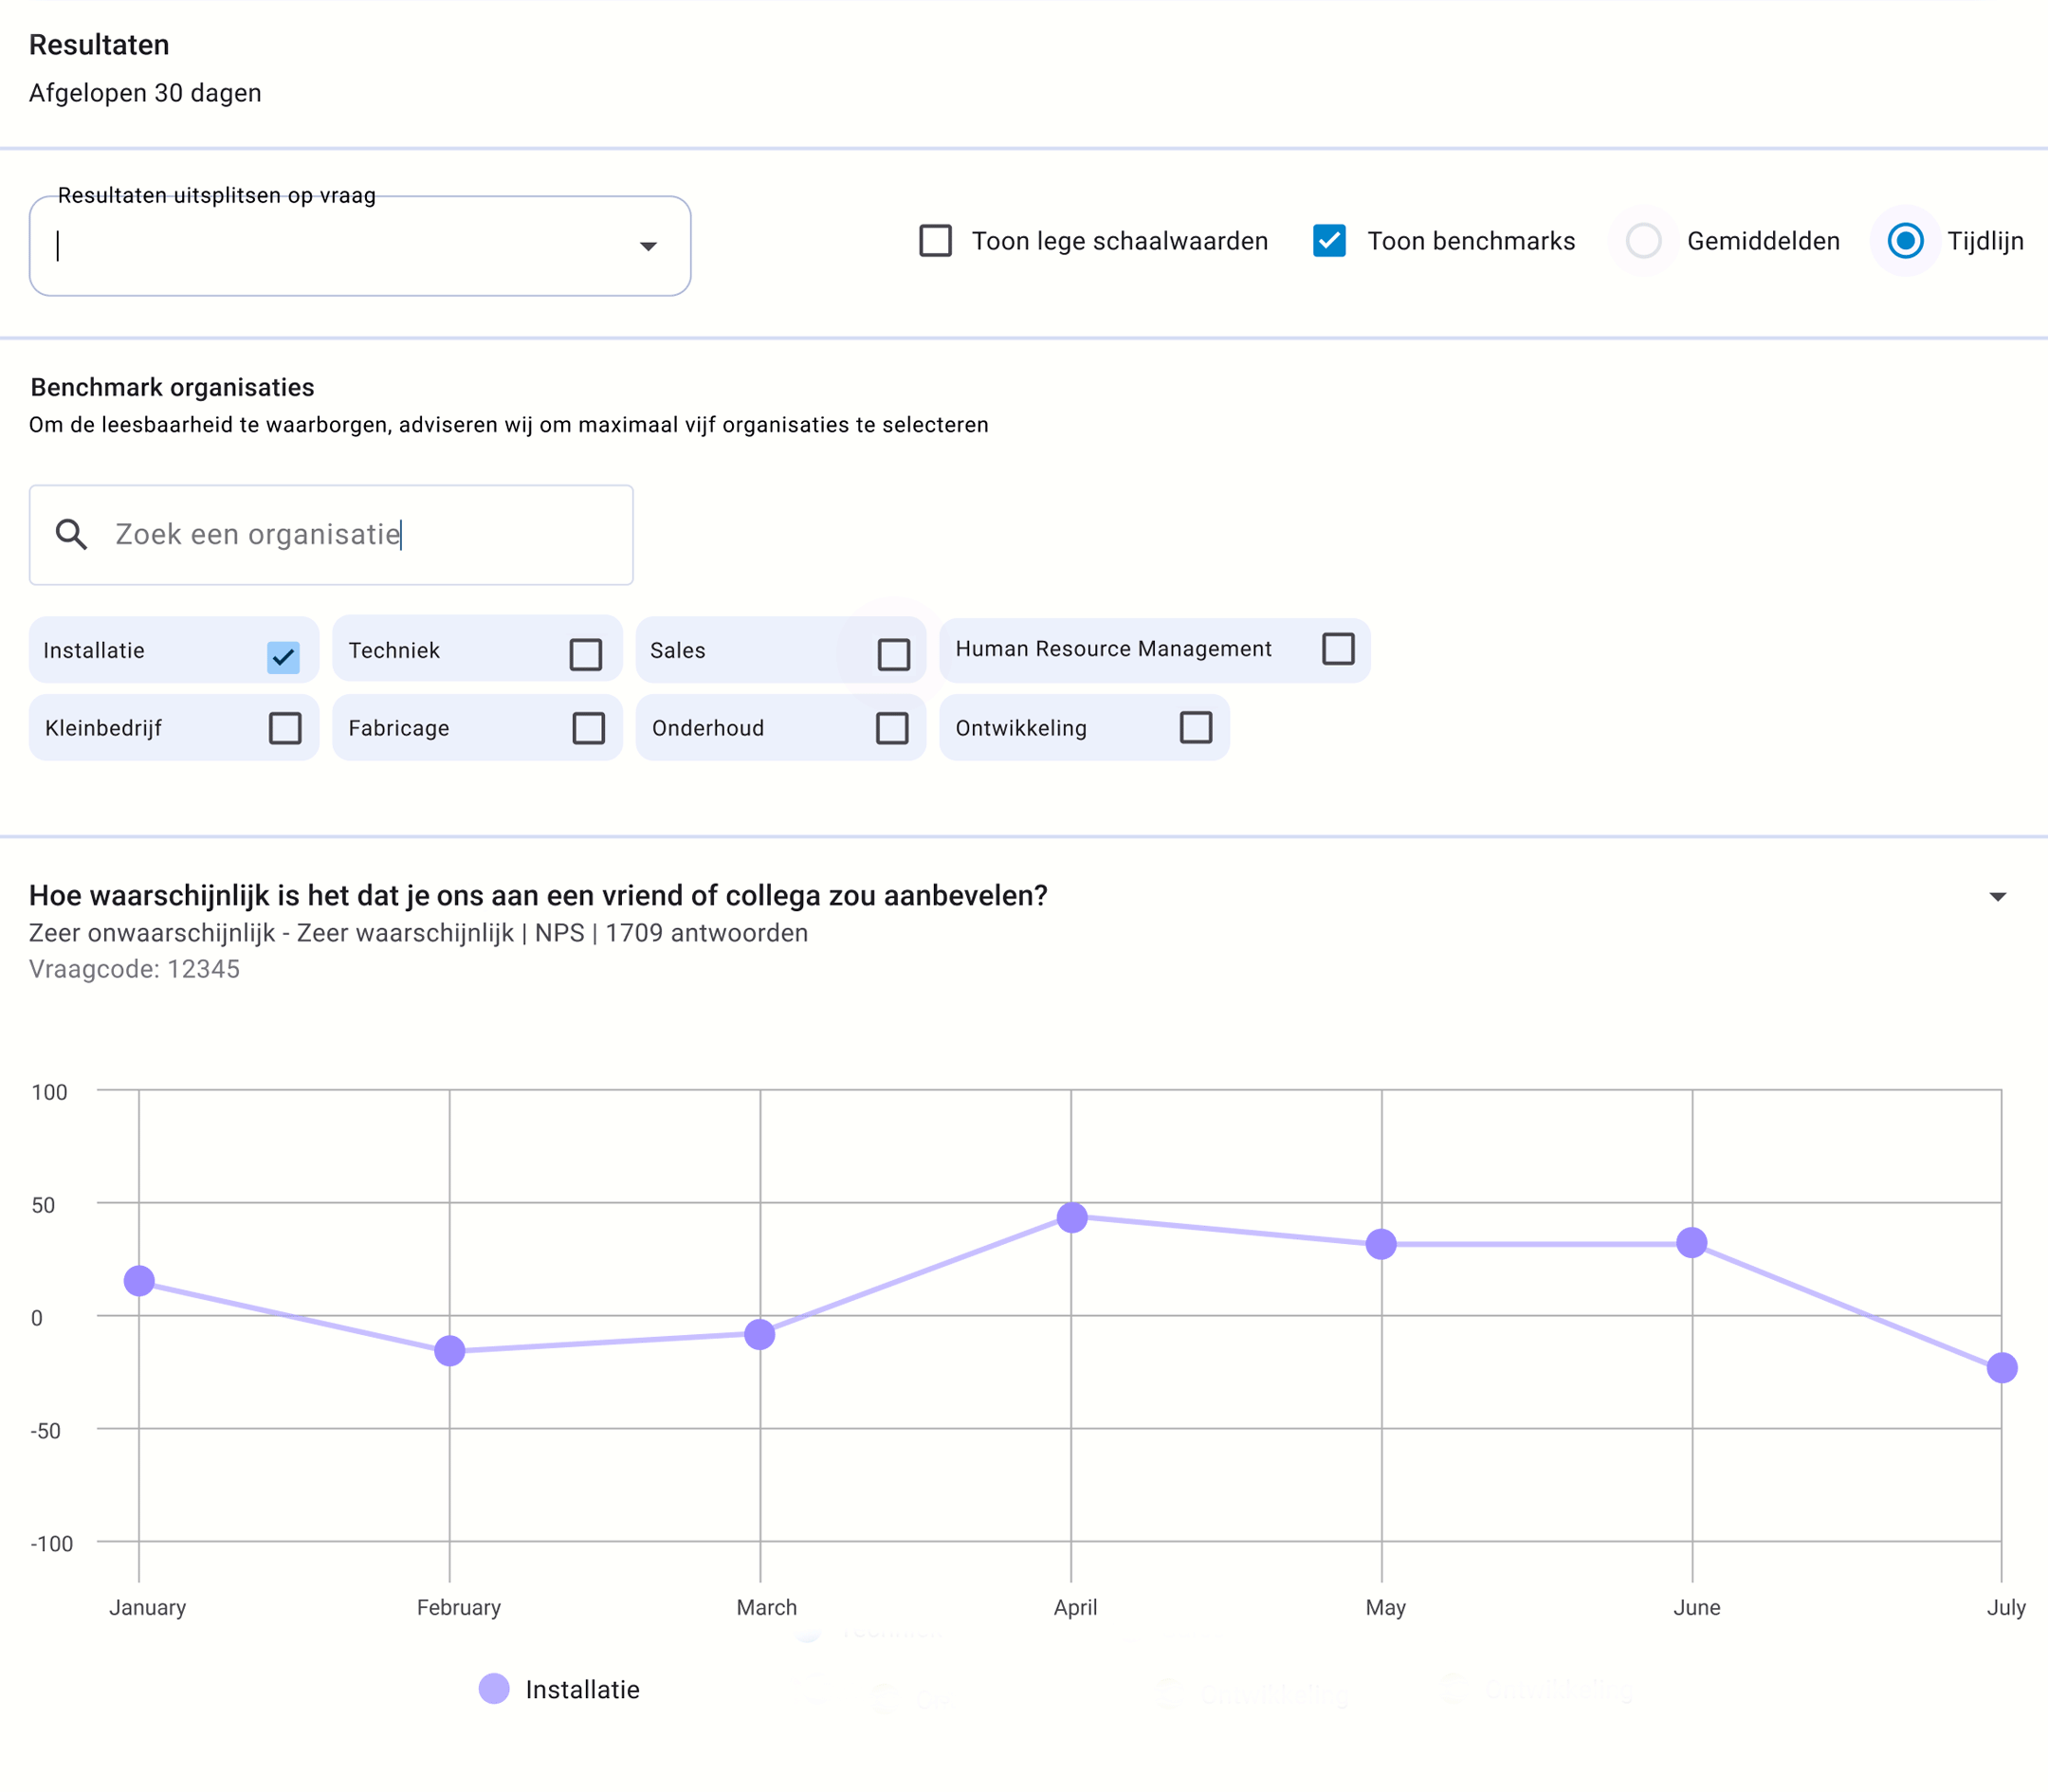Click the Installatie legend color dot
The image size is (2048, 1792).
[494, 1689]
